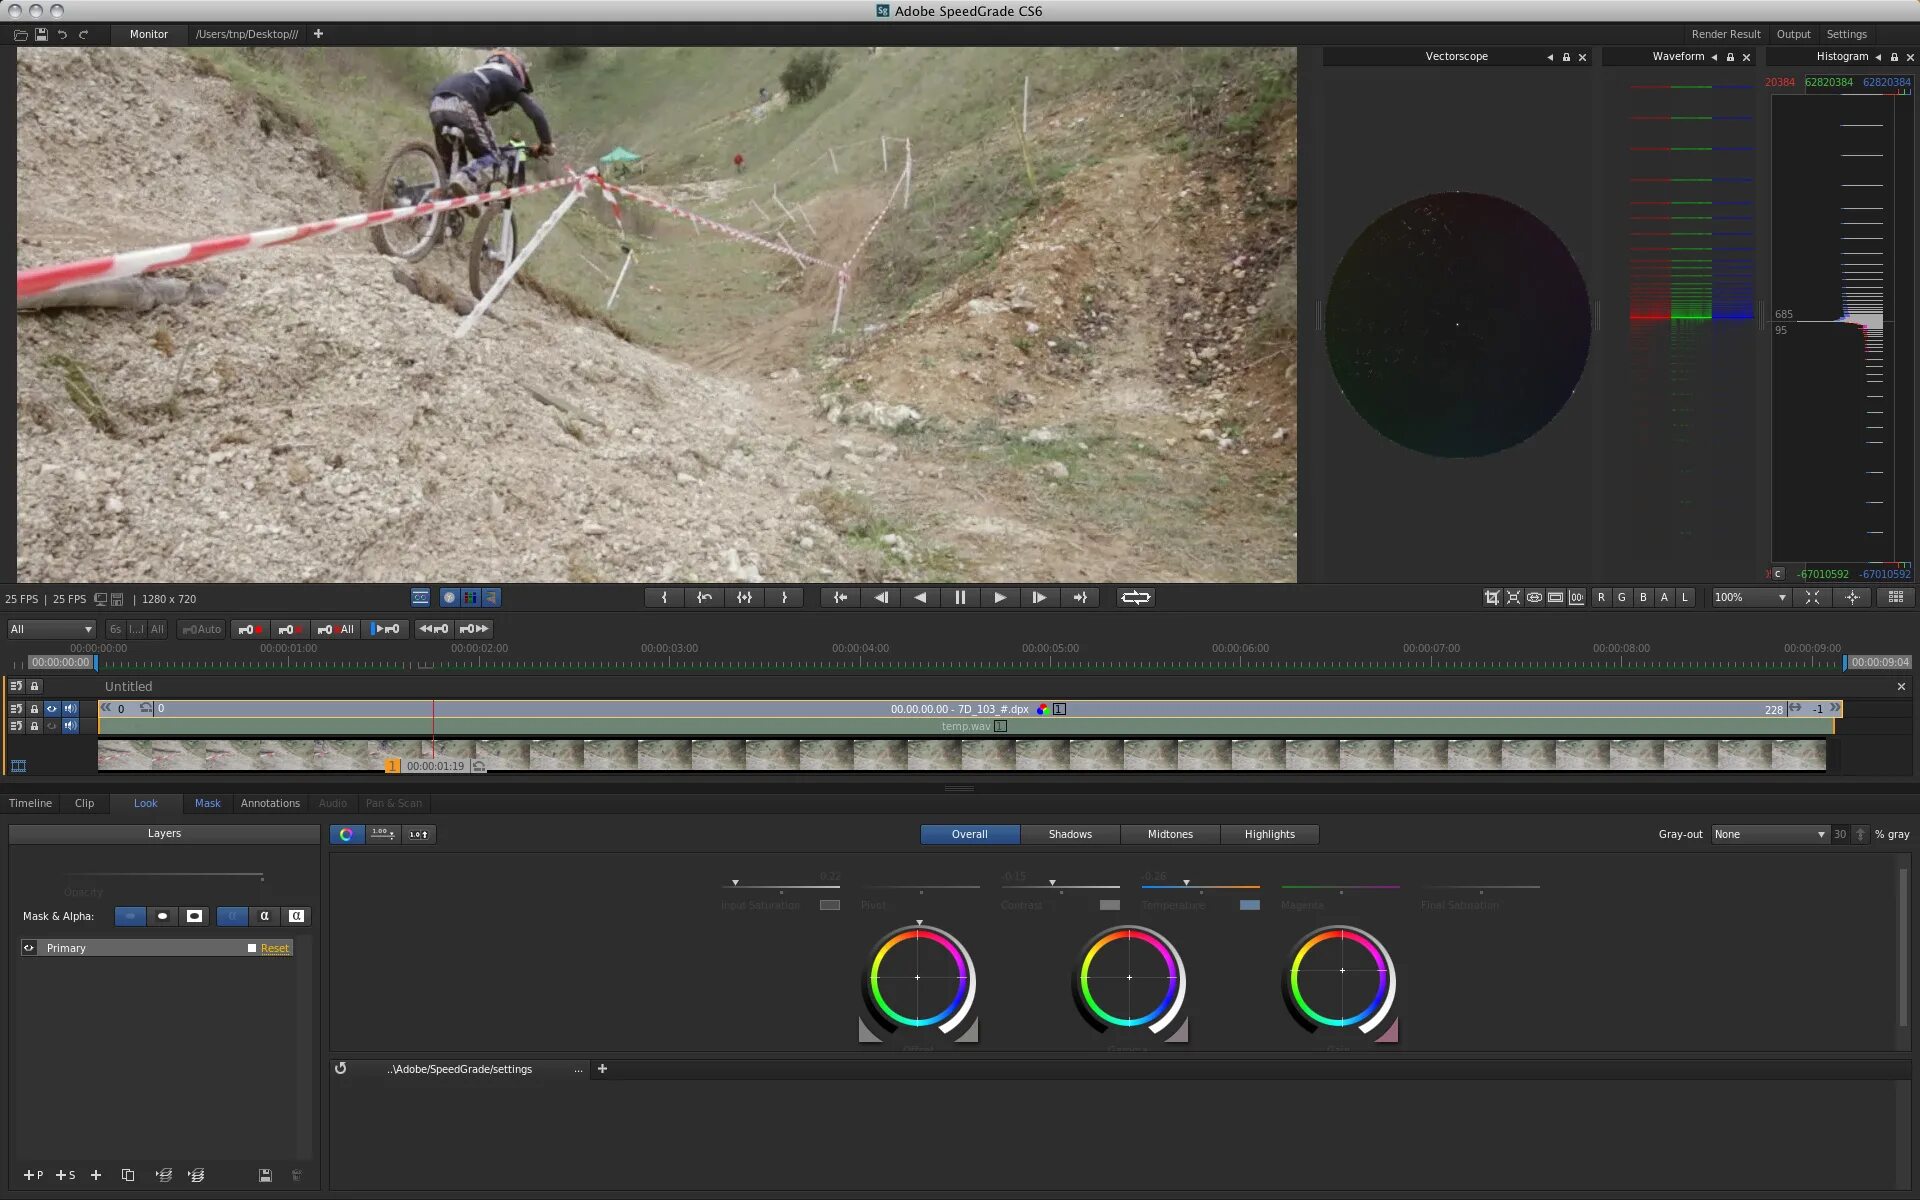This screenshot has width=1920, height=1200.
Task: Click the duplicate layer icon
Action: (127, 1176)
